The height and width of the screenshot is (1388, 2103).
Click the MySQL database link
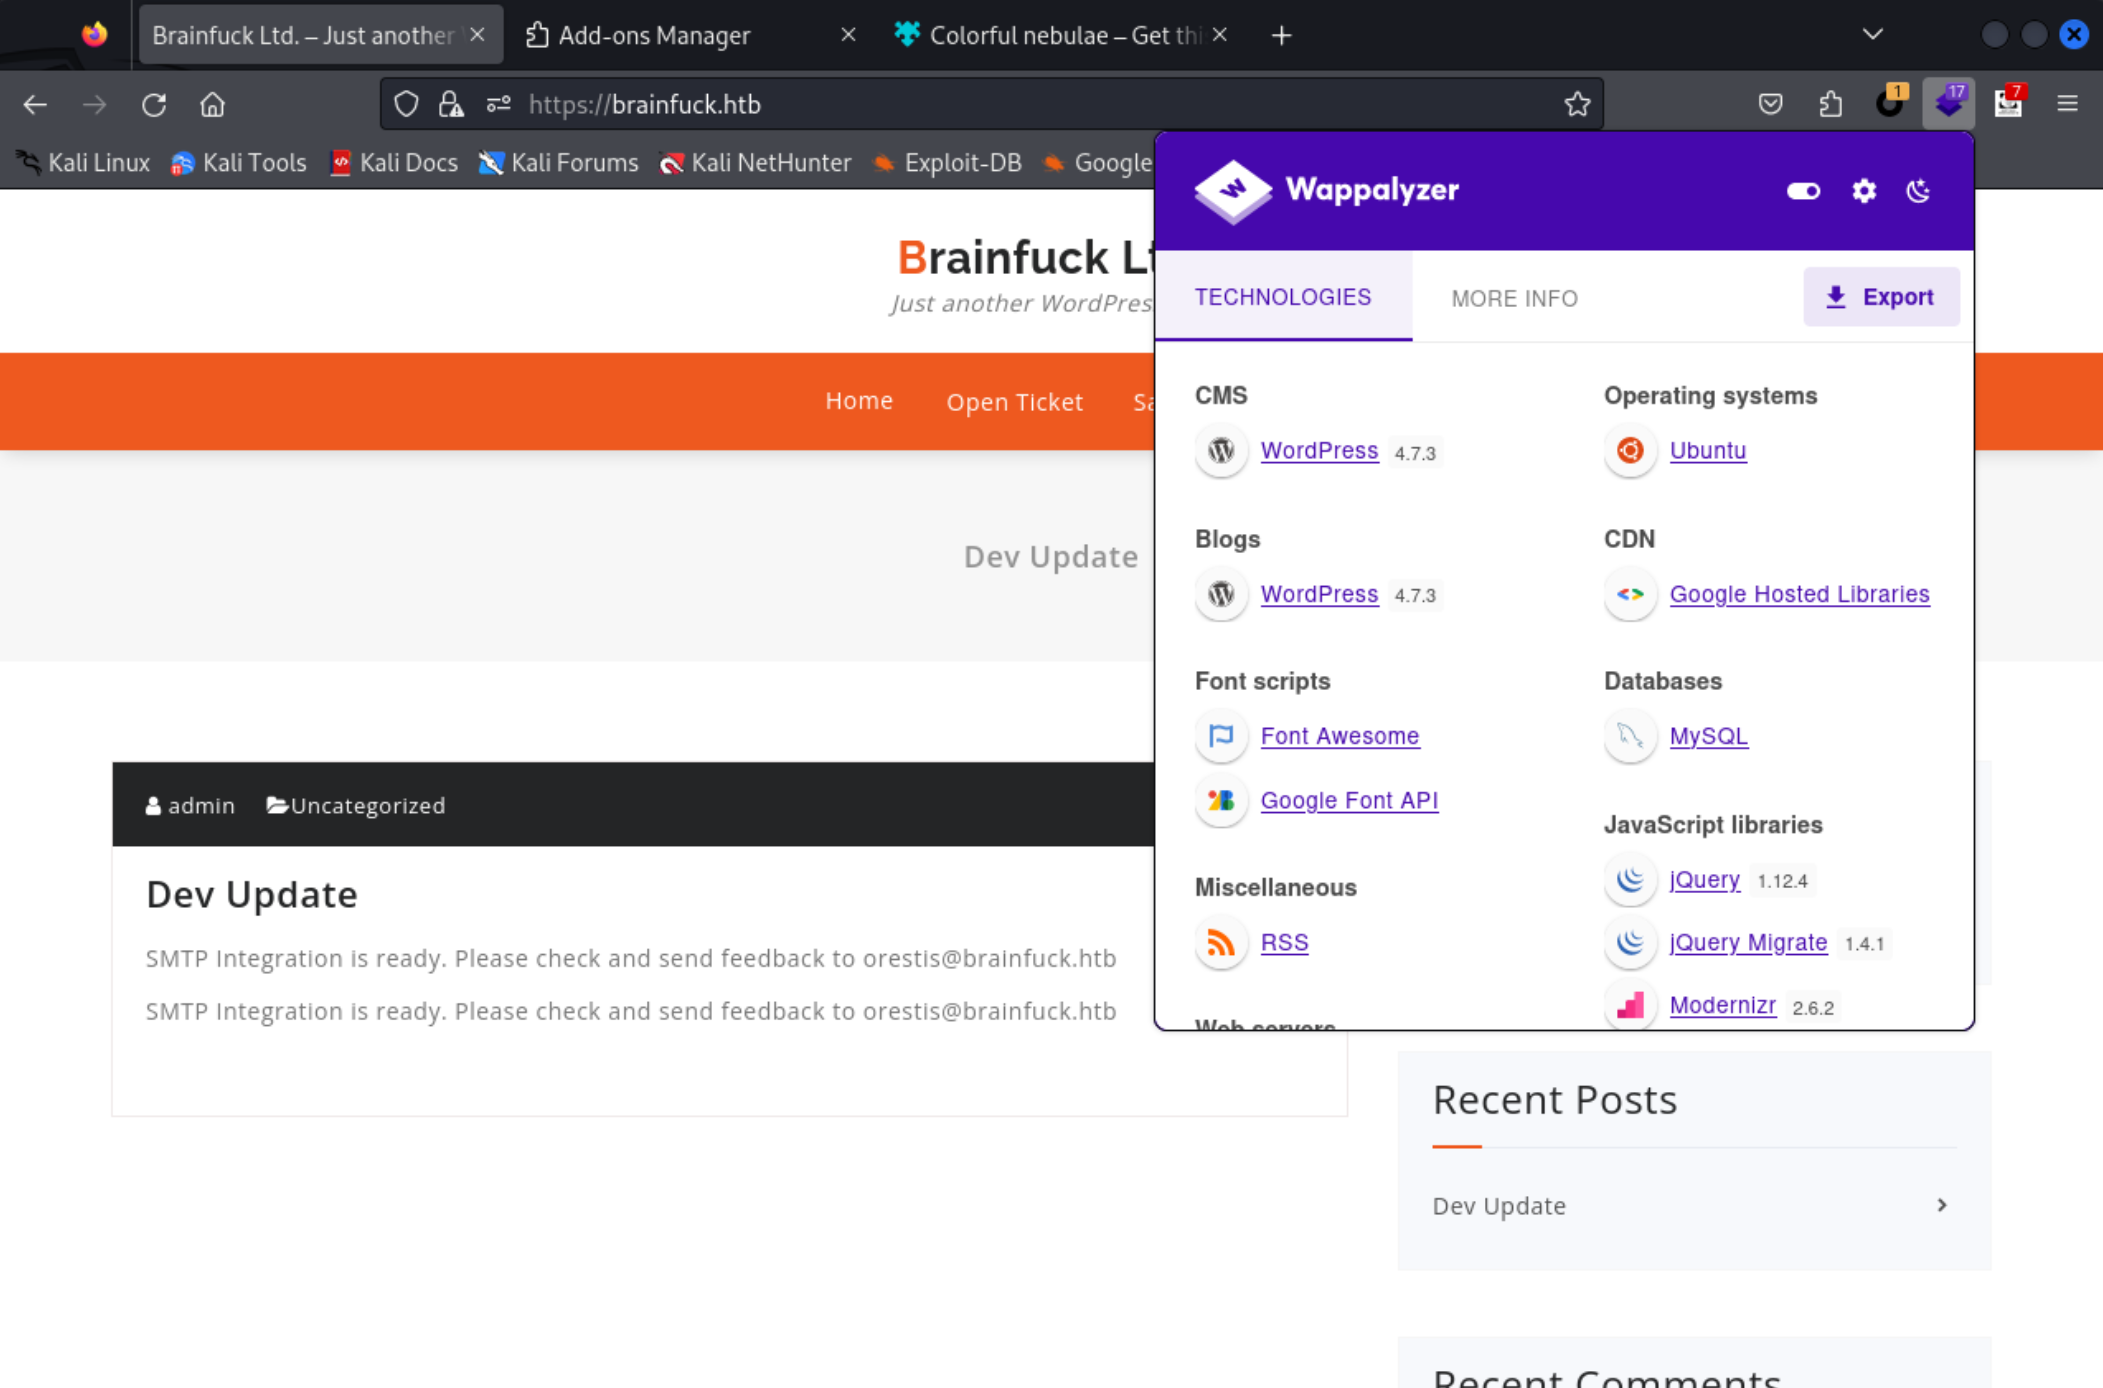pos(1708,736)
